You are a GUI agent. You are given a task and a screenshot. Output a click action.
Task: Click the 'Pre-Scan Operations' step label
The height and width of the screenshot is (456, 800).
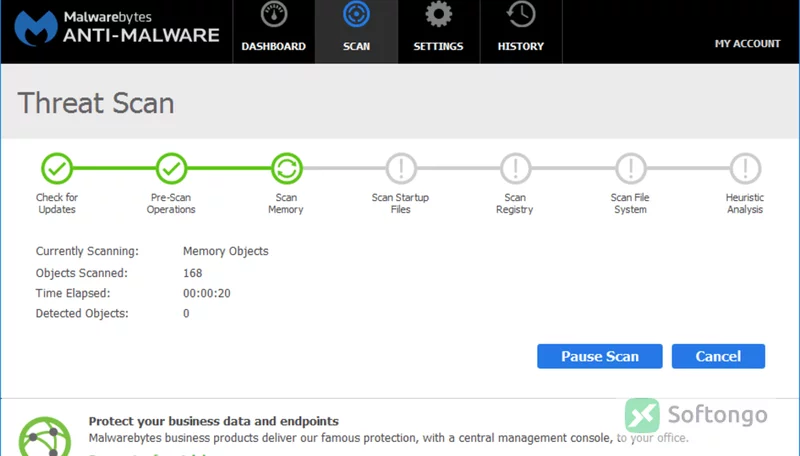(x=171, y=204)
